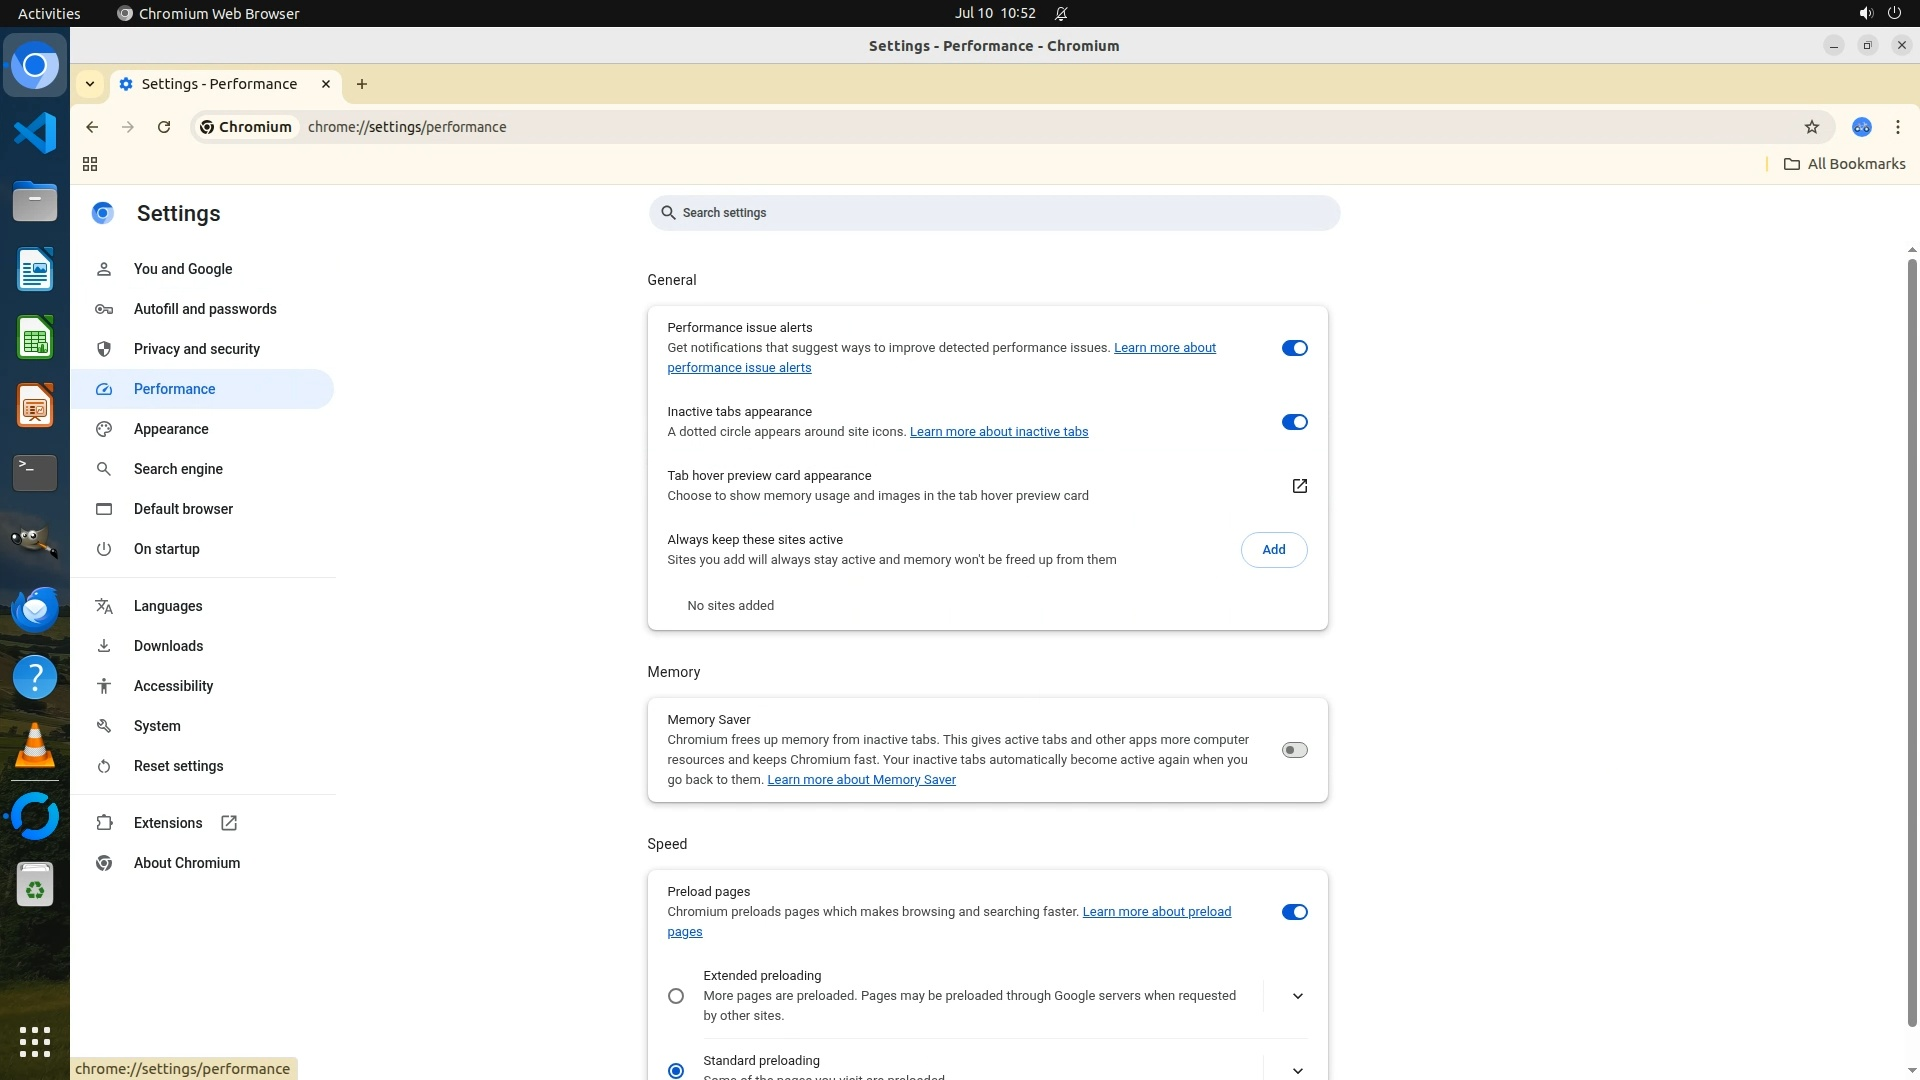Click the Search settings field

(x=993, y=213)
